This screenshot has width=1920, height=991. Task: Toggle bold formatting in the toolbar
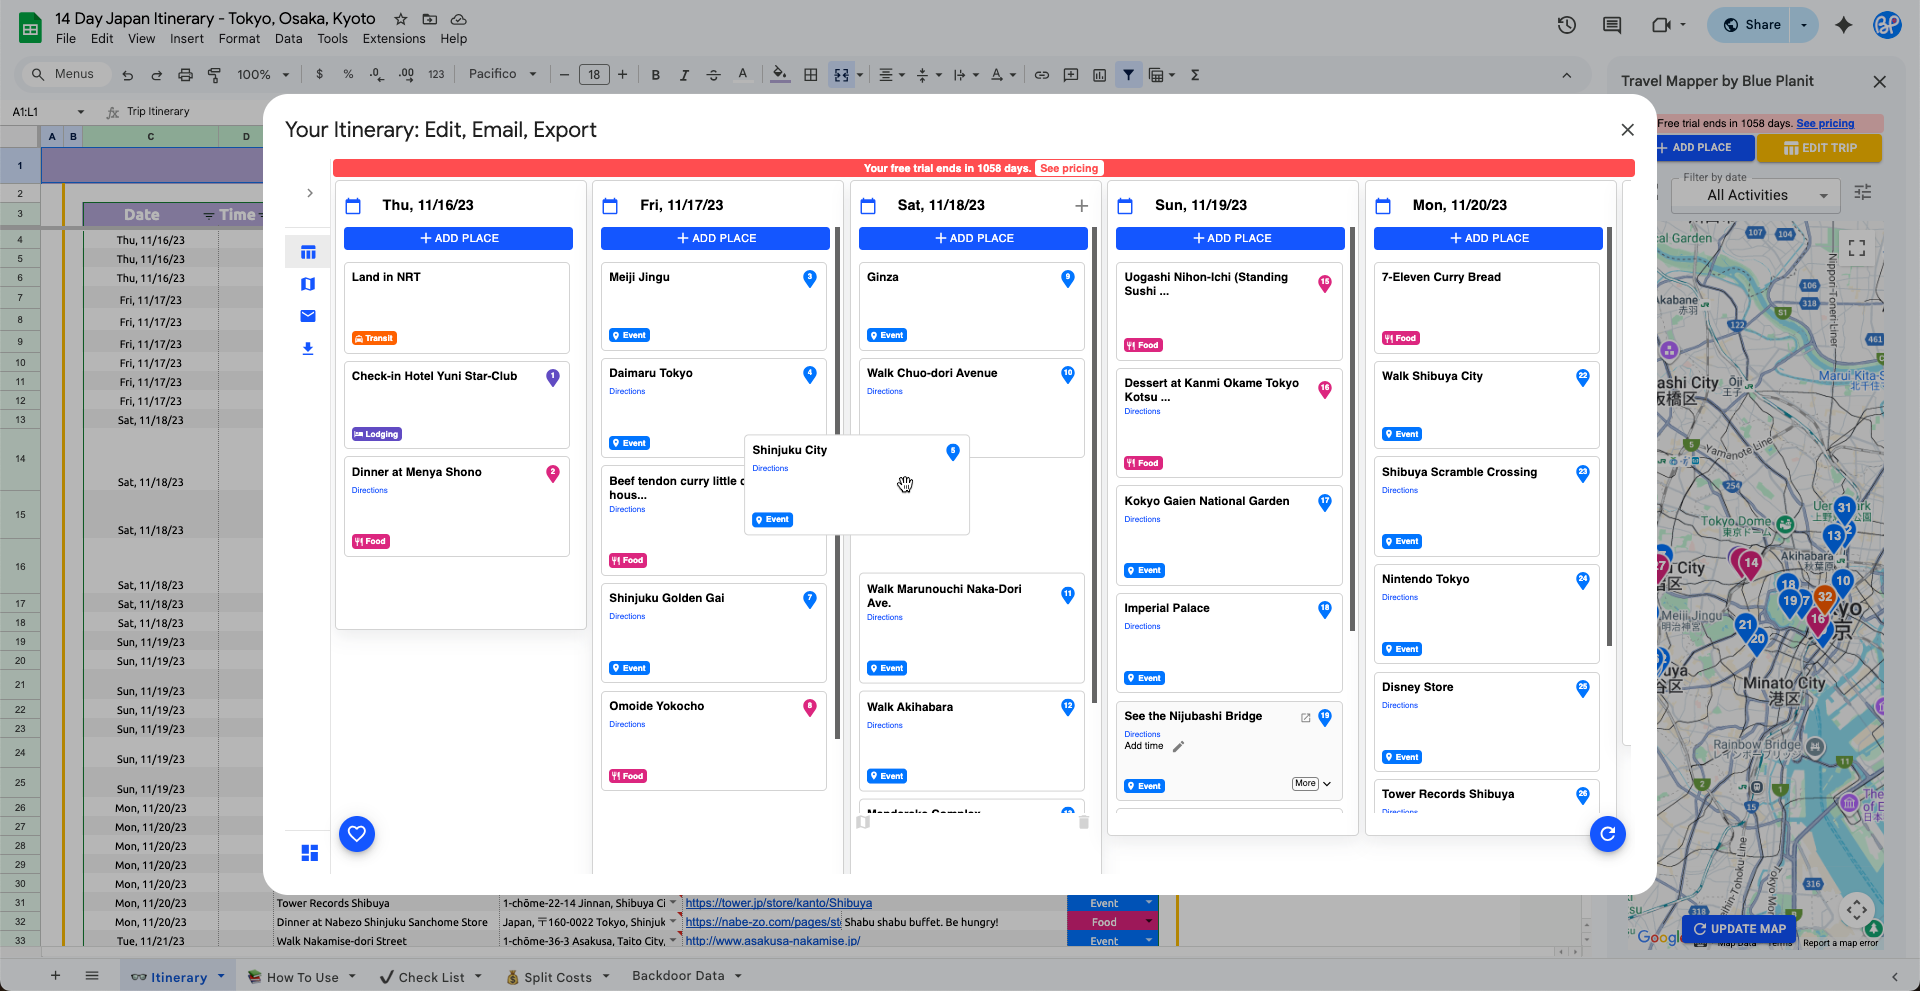click(656, 74)
